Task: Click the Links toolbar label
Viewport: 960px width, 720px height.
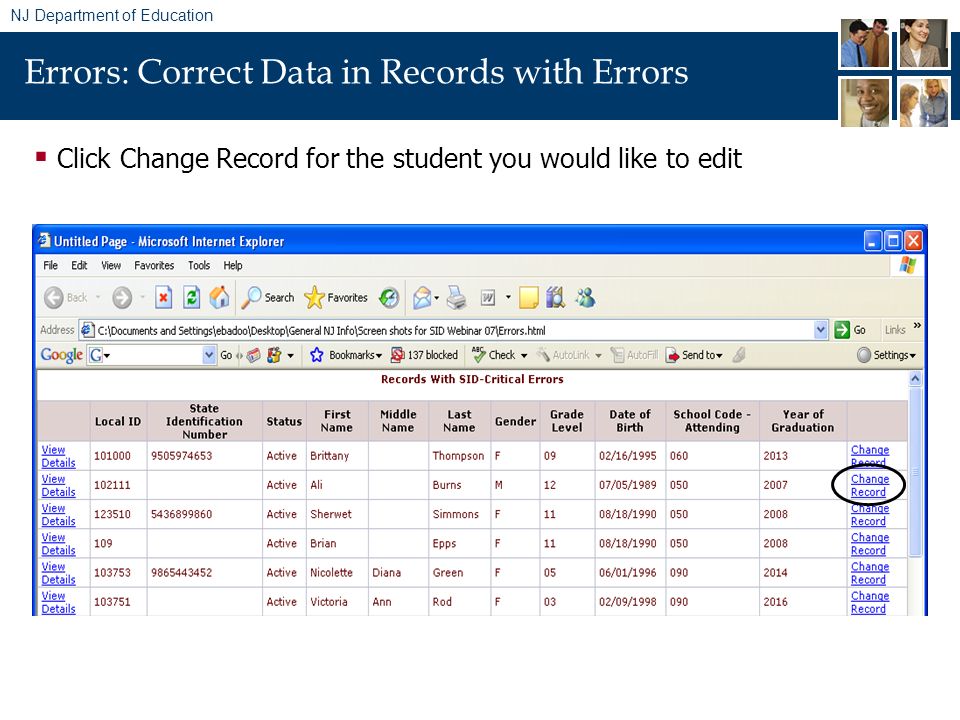Action: [894, 330]
